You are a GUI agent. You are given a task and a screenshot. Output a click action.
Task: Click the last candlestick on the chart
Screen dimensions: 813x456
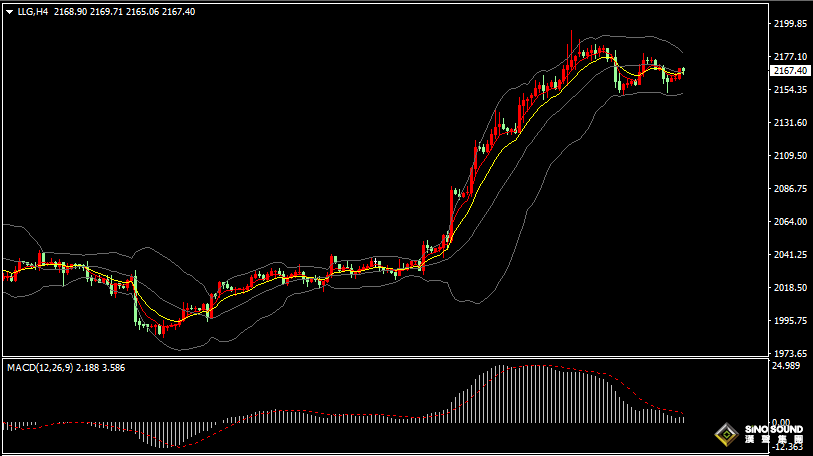coord(683,71)
